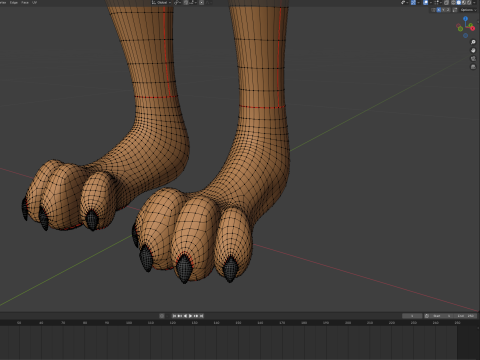Toggle auto merge vertices
The image size is (480, 360).
(x=455, y=10)
